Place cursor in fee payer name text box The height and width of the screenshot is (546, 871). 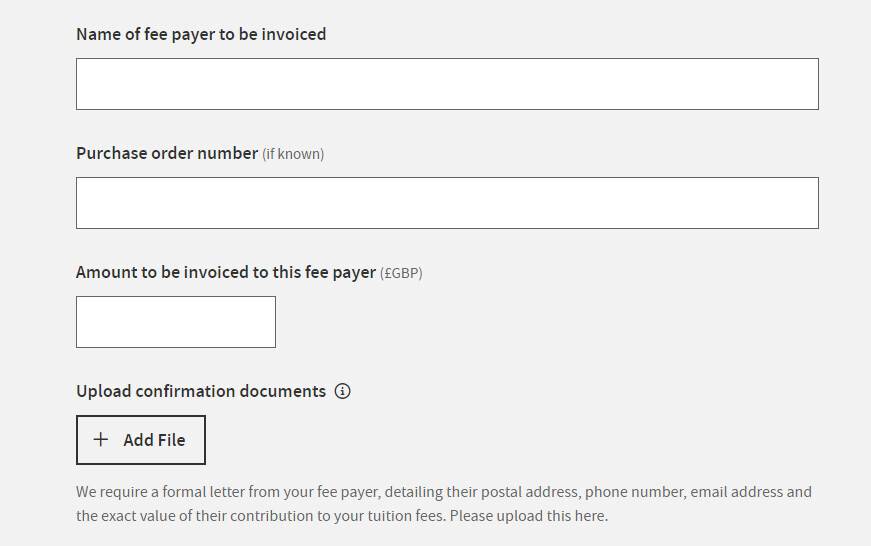pyautogui.click(x=447, y=84)
